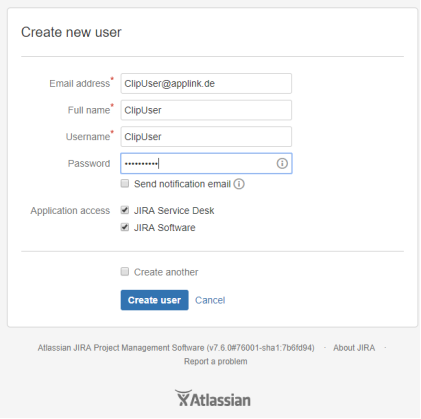The image size is (421, 419).
Task: Click the Send notification email label text
Action: pos(182,184)
